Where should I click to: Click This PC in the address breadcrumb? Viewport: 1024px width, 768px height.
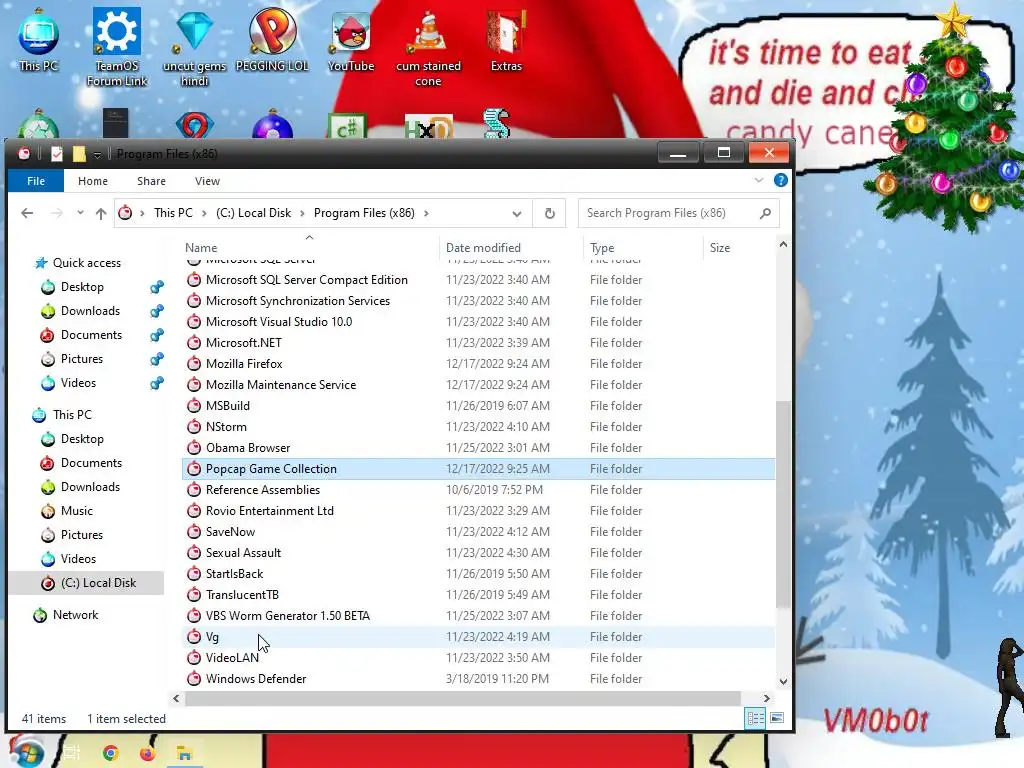(173, 213)
